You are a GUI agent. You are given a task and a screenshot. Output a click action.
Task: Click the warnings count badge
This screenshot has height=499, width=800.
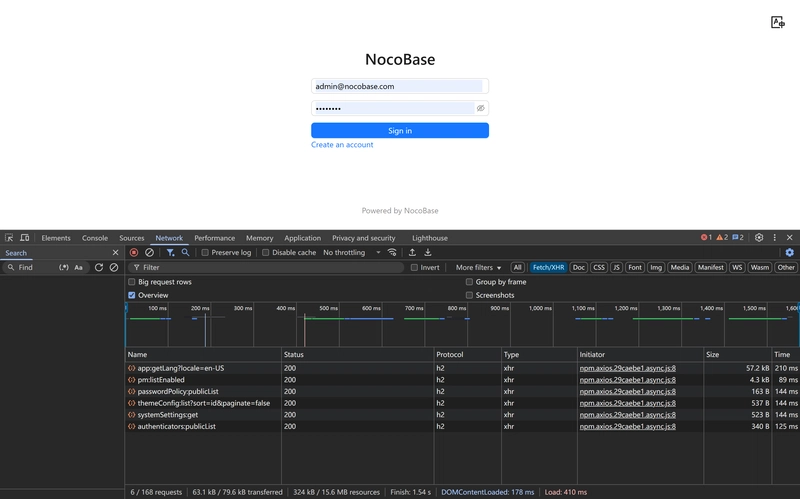pos(722,238)
